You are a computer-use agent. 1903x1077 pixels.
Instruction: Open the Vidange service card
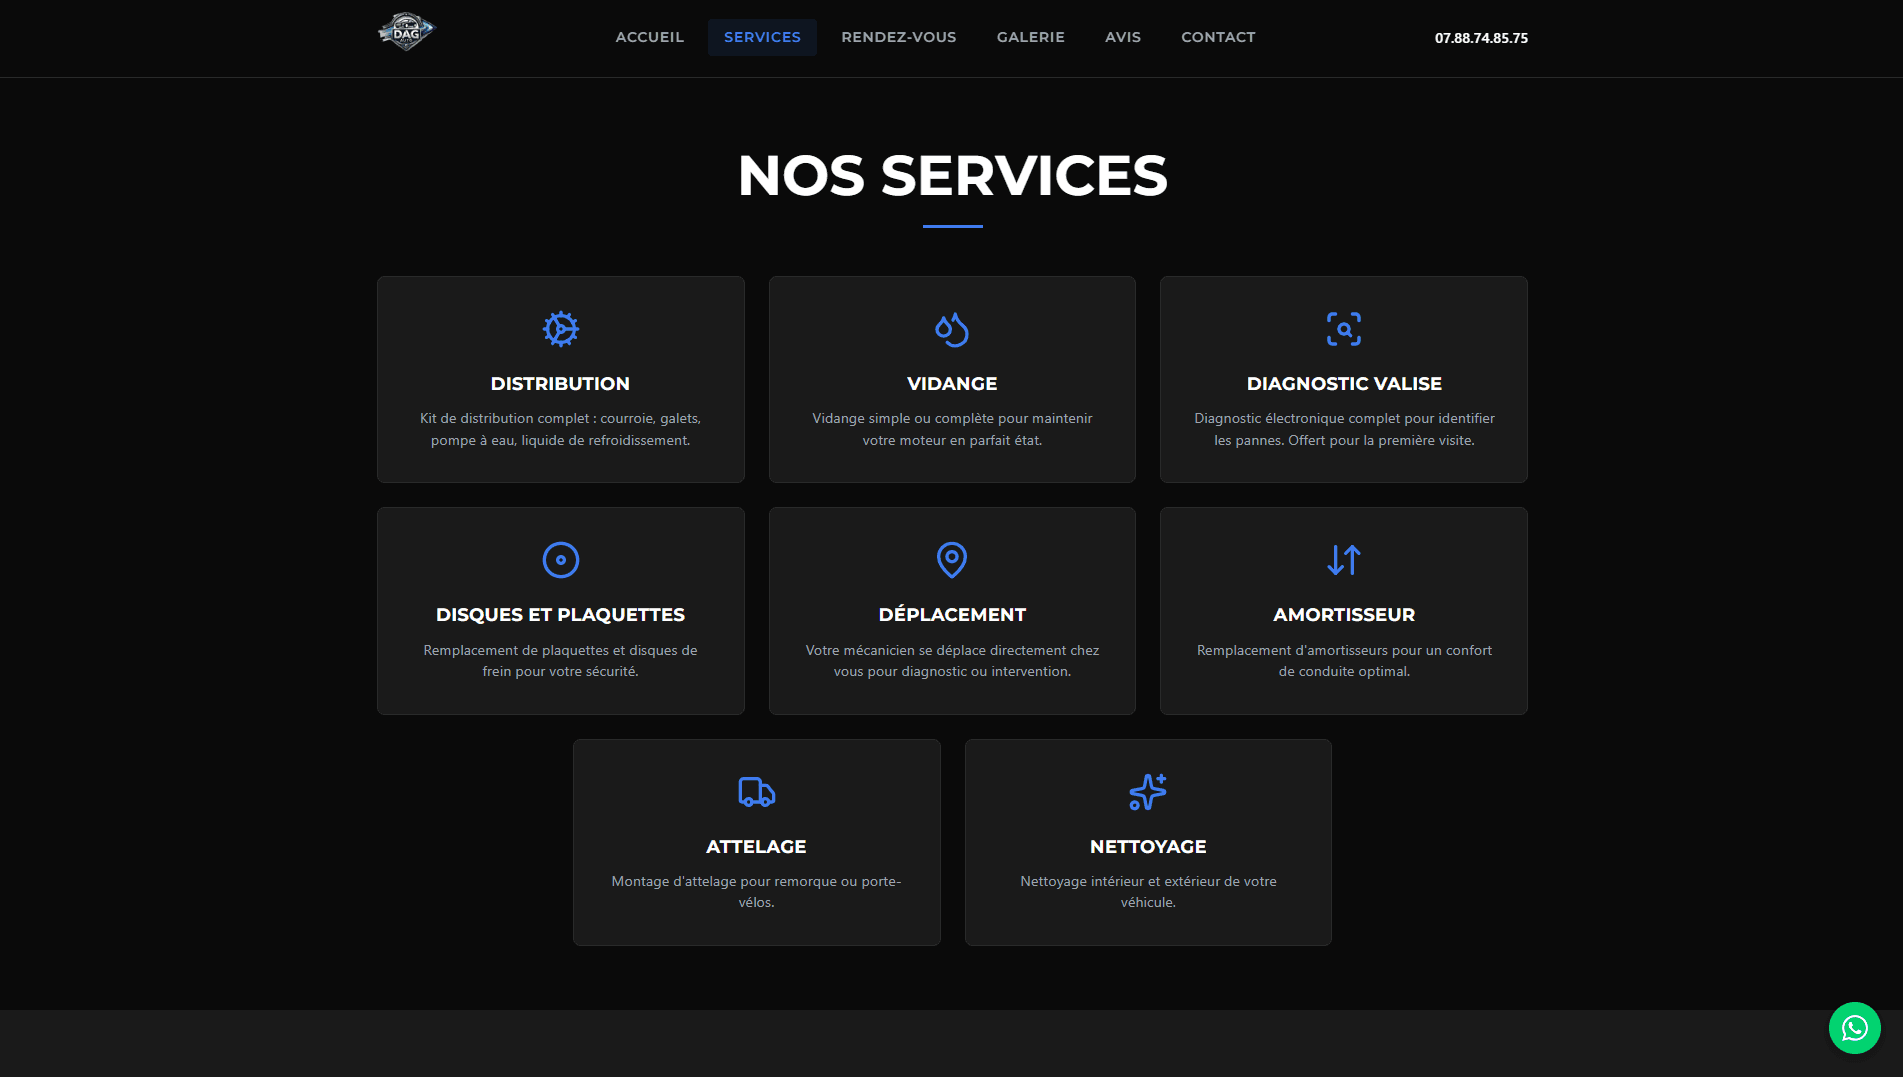click(951, 380)
